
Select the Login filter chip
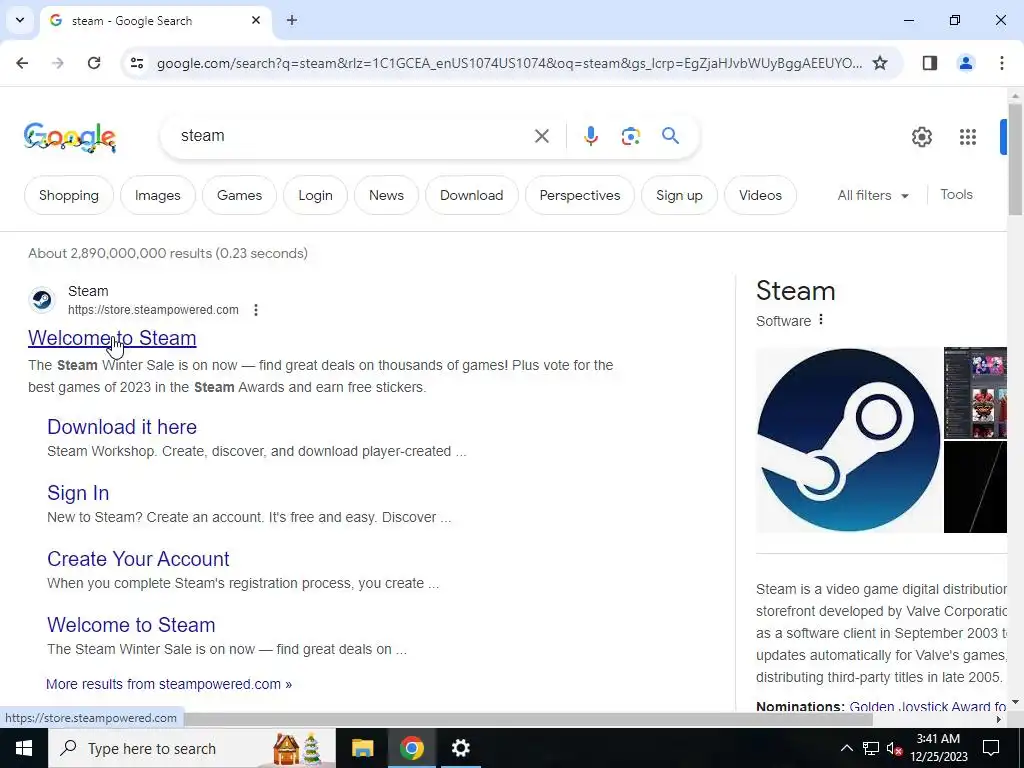click(x=315, y=195)
